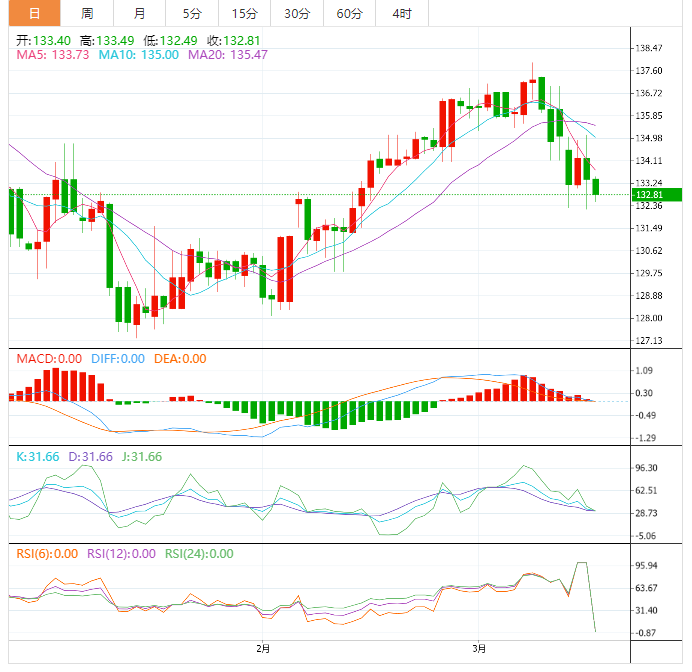Viewport: 692px width, 672px height.
Task: Click the MACD axis value -1.29
Action: 645,438
